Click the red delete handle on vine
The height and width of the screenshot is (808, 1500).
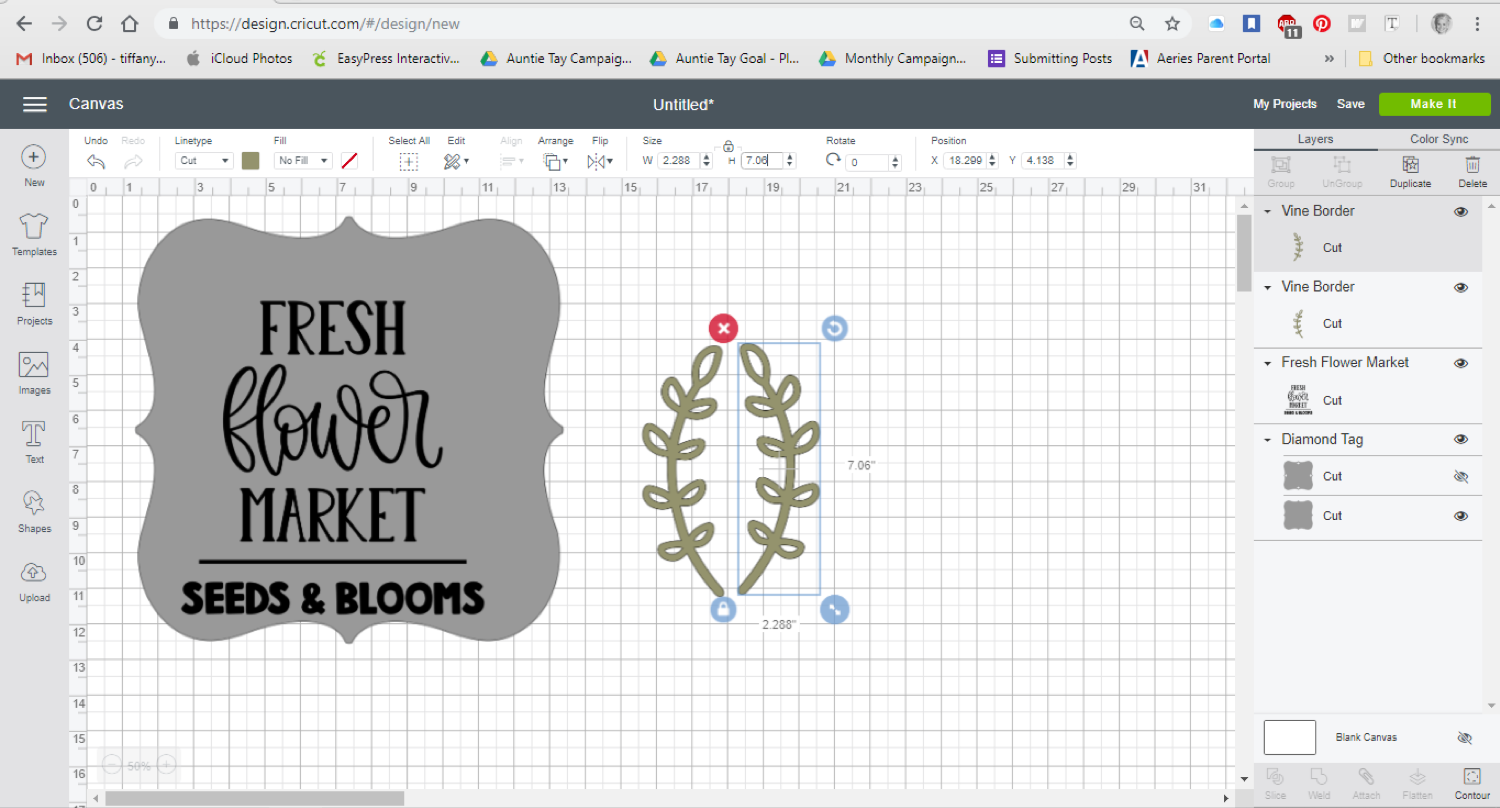[723, 328]
